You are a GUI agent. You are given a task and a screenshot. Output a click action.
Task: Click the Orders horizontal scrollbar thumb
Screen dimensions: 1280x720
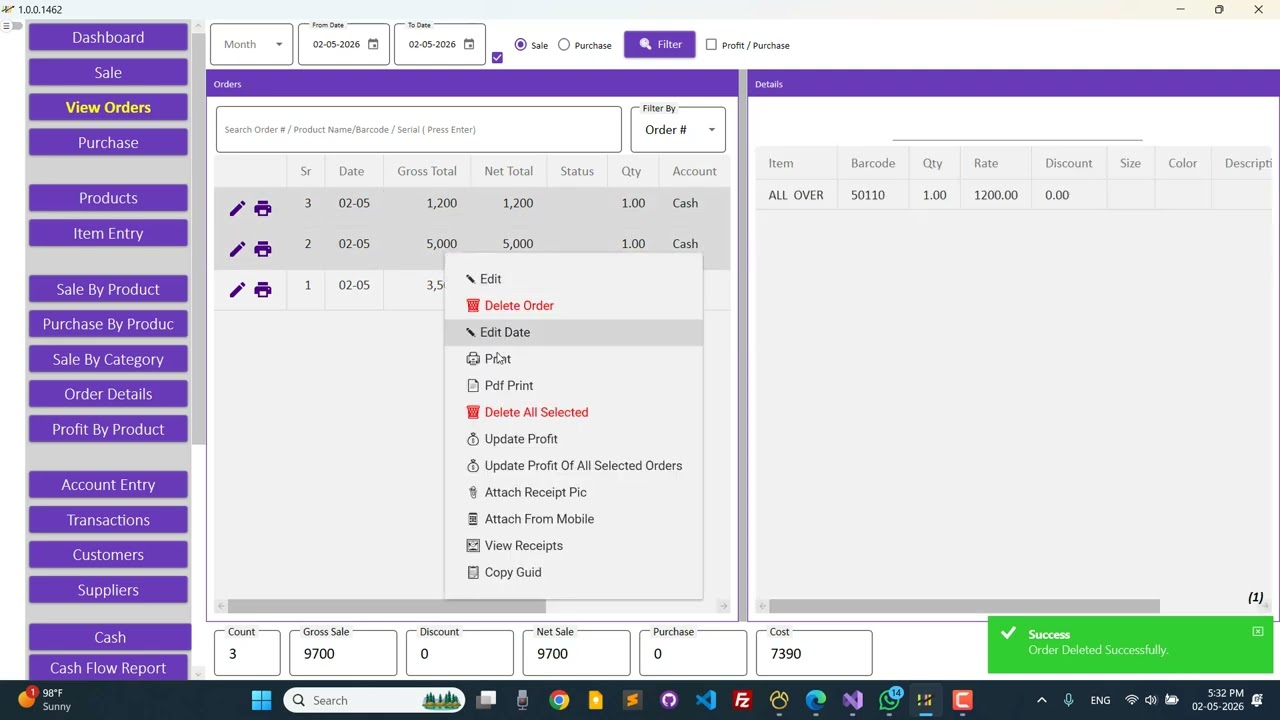[387, 606]
